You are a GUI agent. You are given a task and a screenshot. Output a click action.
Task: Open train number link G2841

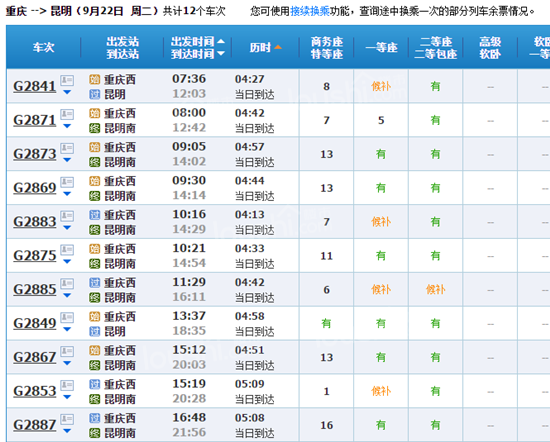(x=34, y=86)
